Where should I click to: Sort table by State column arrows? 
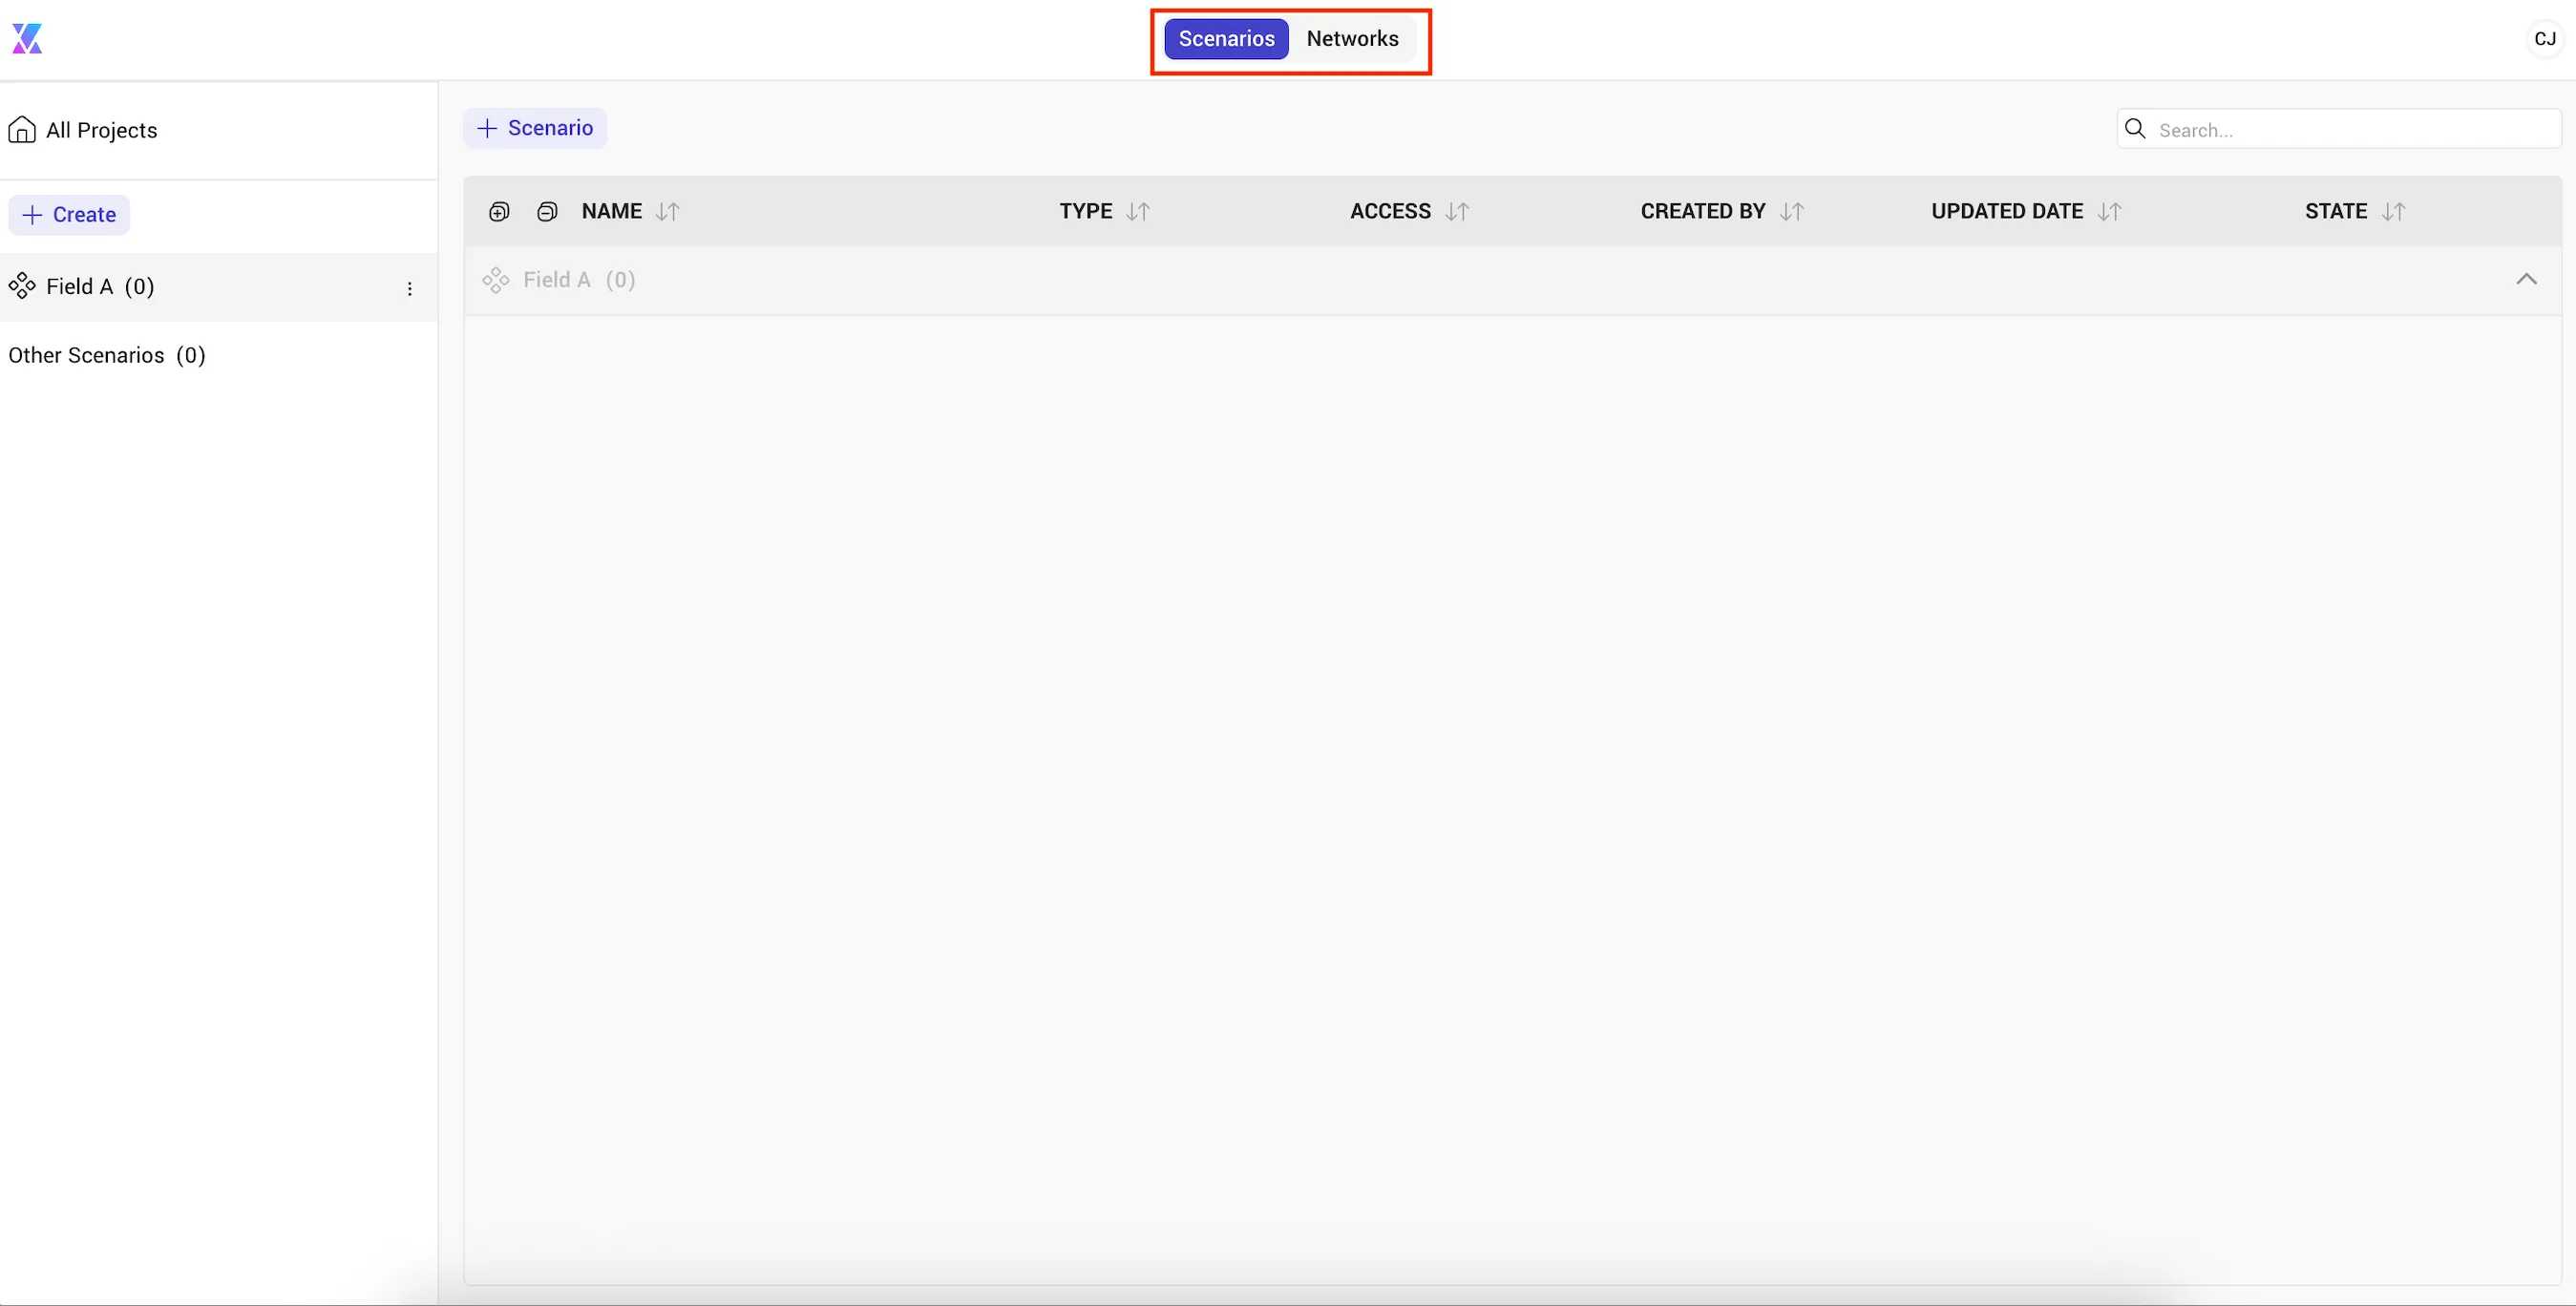pos(2393,211)
